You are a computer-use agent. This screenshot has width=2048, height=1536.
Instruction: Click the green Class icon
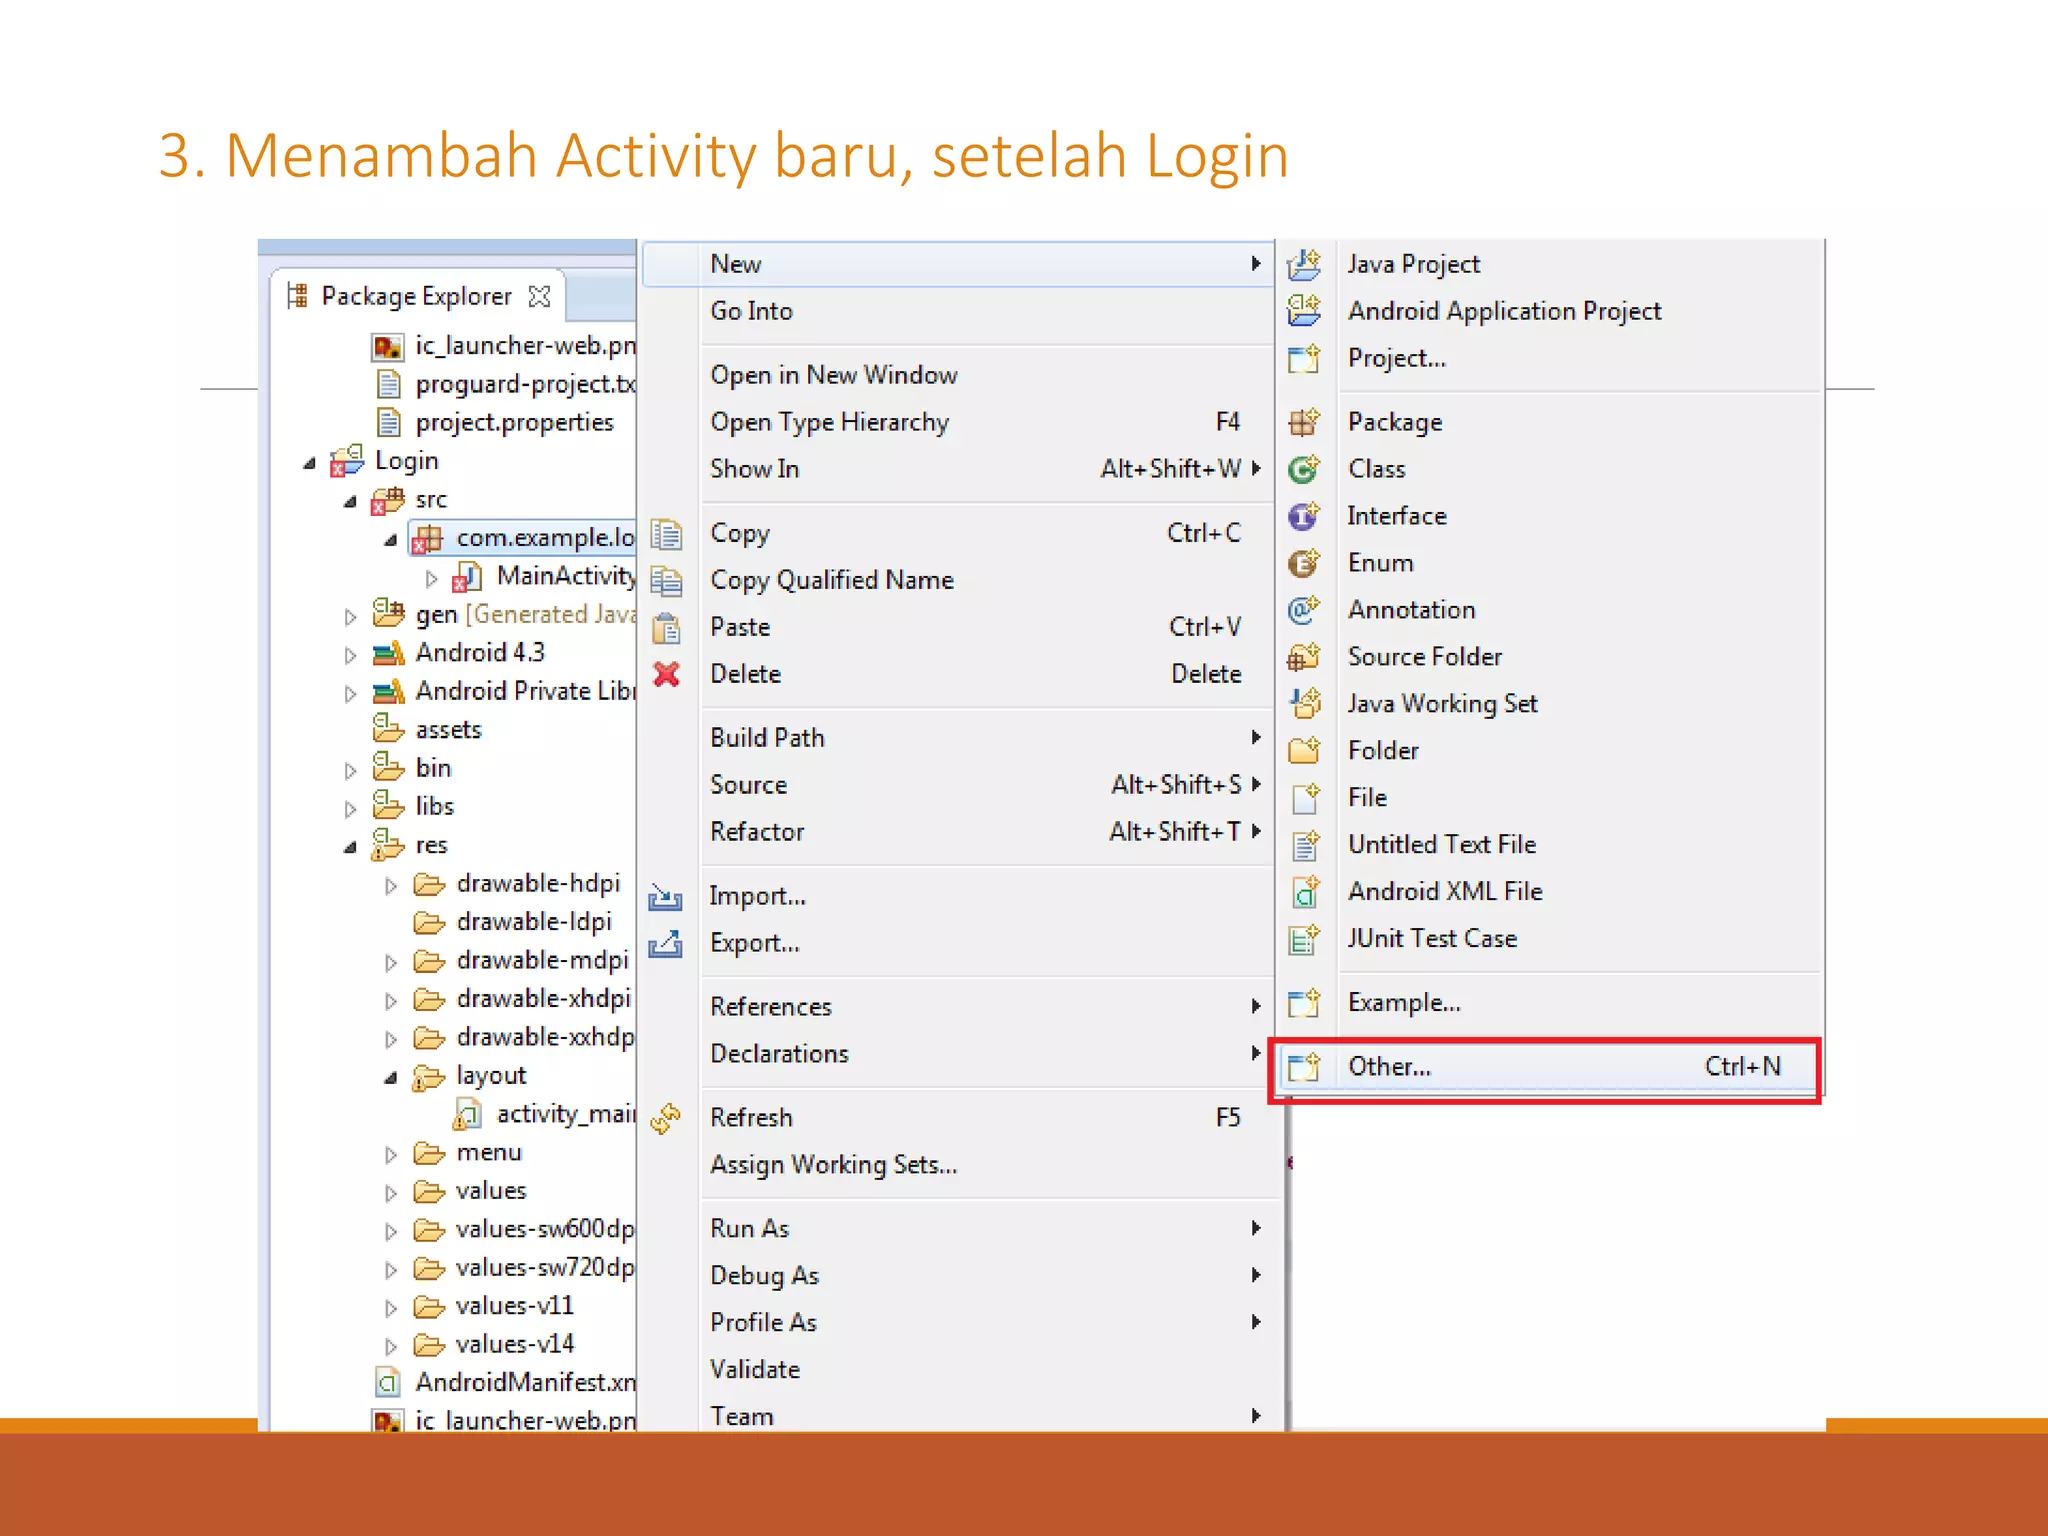click(1304, 469)
